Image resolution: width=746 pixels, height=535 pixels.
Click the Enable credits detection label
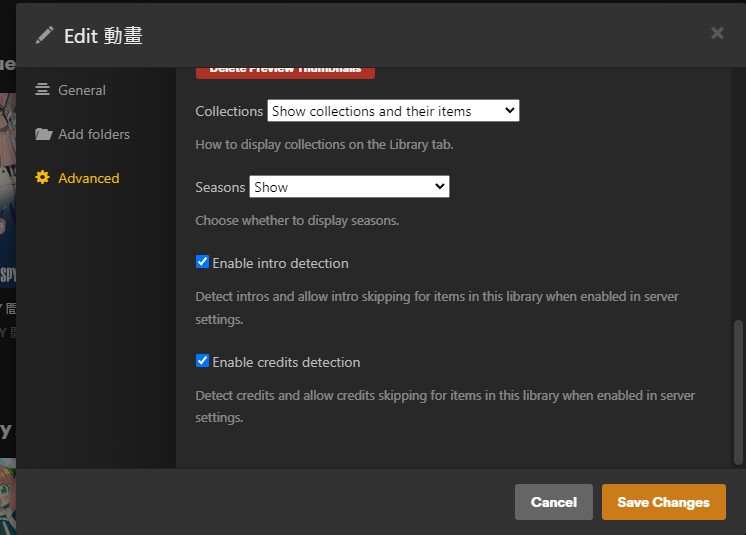coord(286,362)
